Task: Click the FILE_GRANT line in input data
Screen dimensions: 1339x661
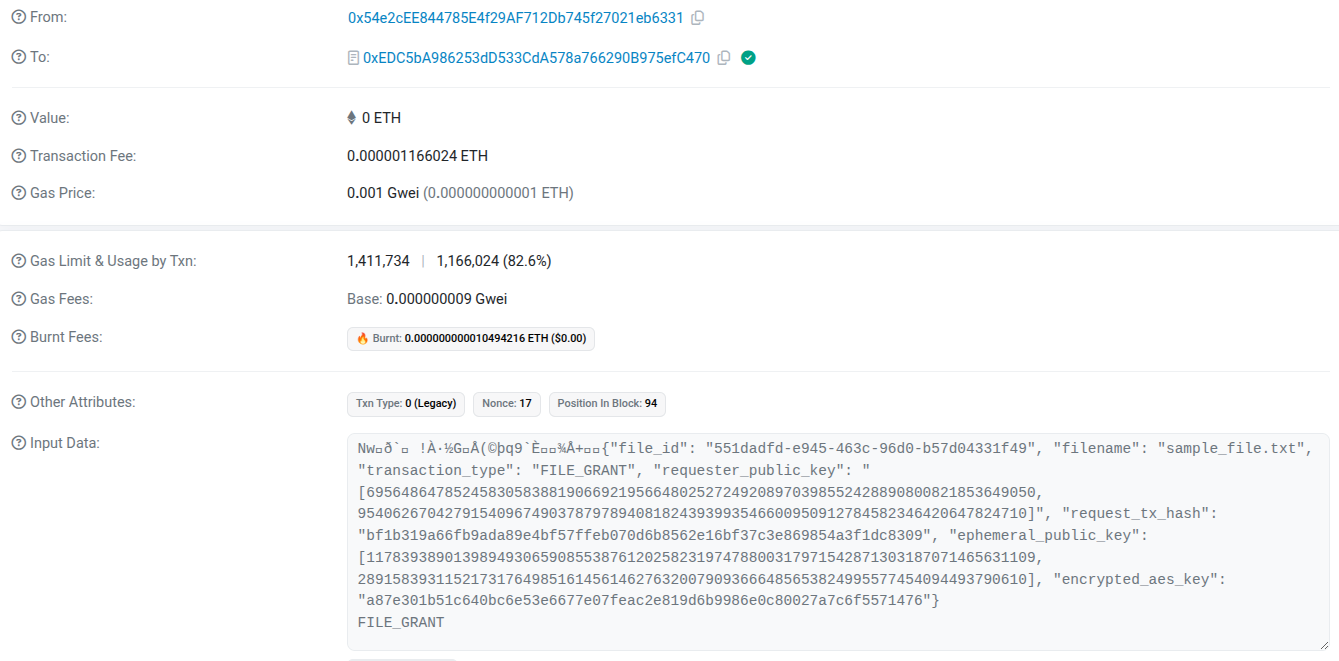Action: coord(401,622)
